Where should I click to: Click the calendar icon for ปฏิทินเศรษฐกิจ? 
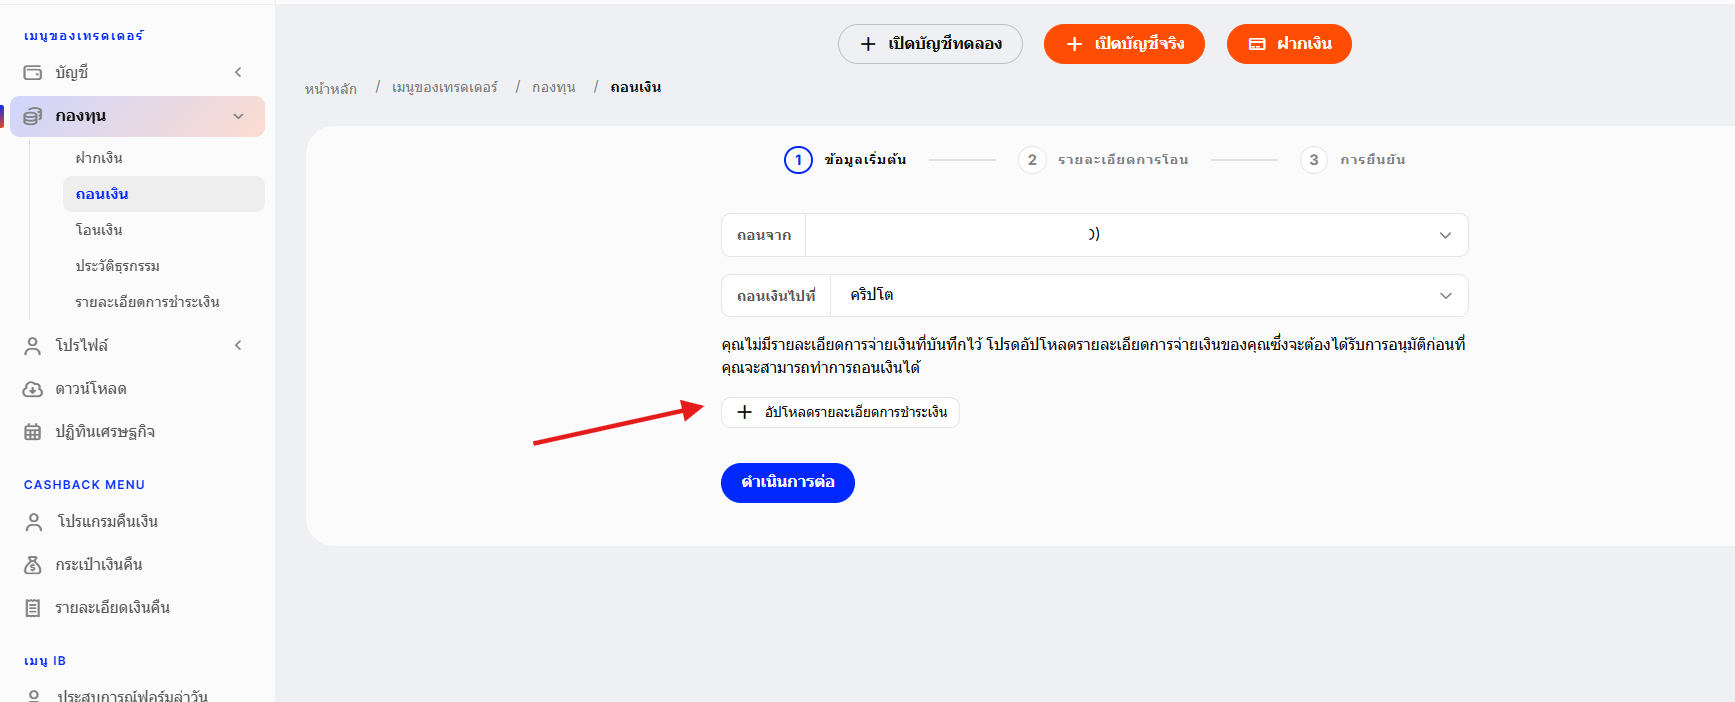click(33, 432)
